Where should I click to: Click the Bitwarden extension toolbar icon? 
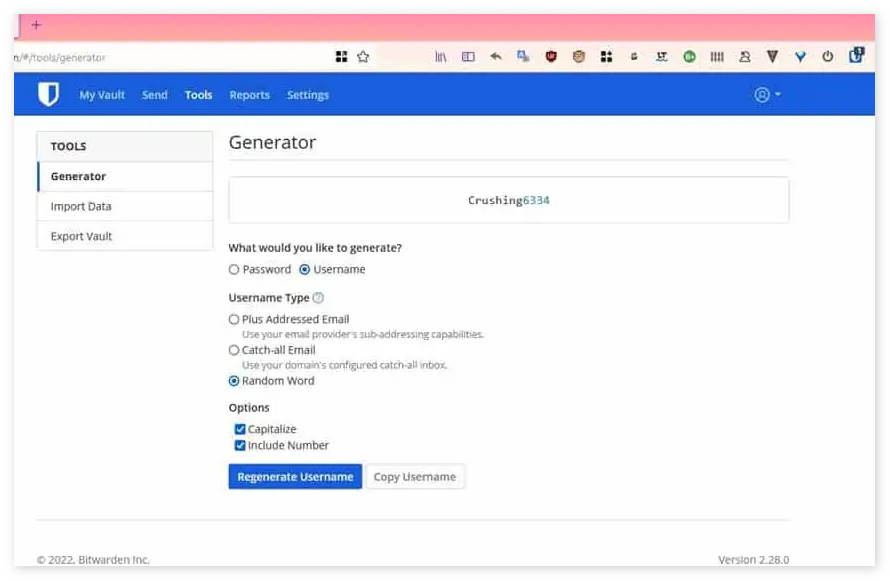(x=856, y=56)
